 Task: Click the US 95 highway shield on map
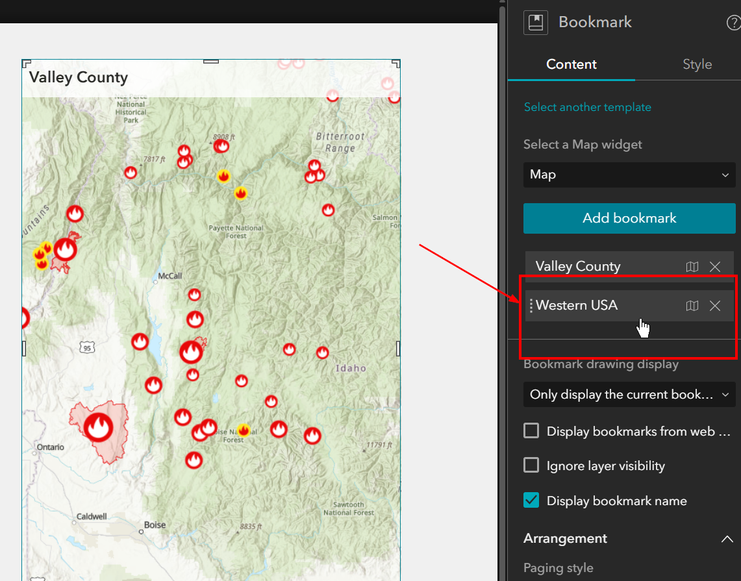pyautogui.click(x=86, y=348)
